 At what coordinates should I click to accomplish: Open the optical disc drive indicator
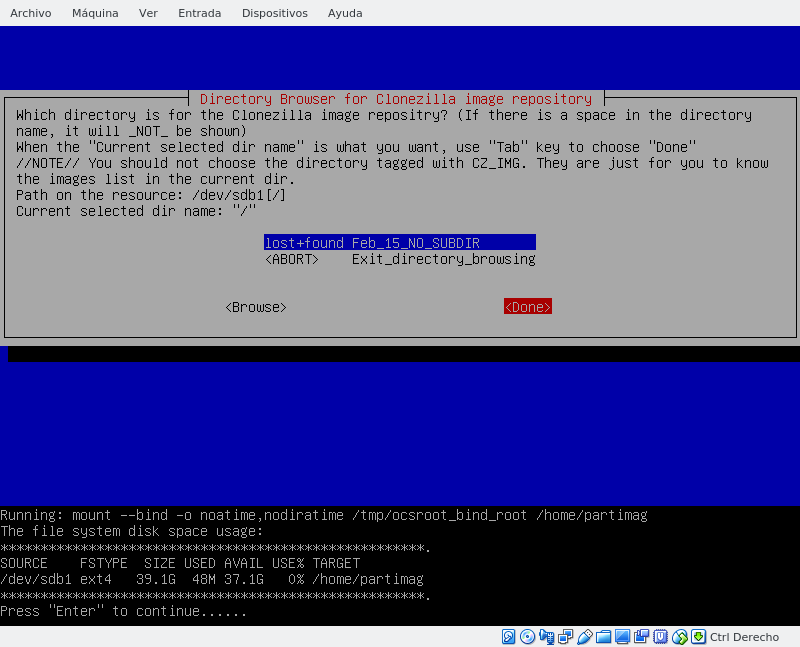point(527,636)
